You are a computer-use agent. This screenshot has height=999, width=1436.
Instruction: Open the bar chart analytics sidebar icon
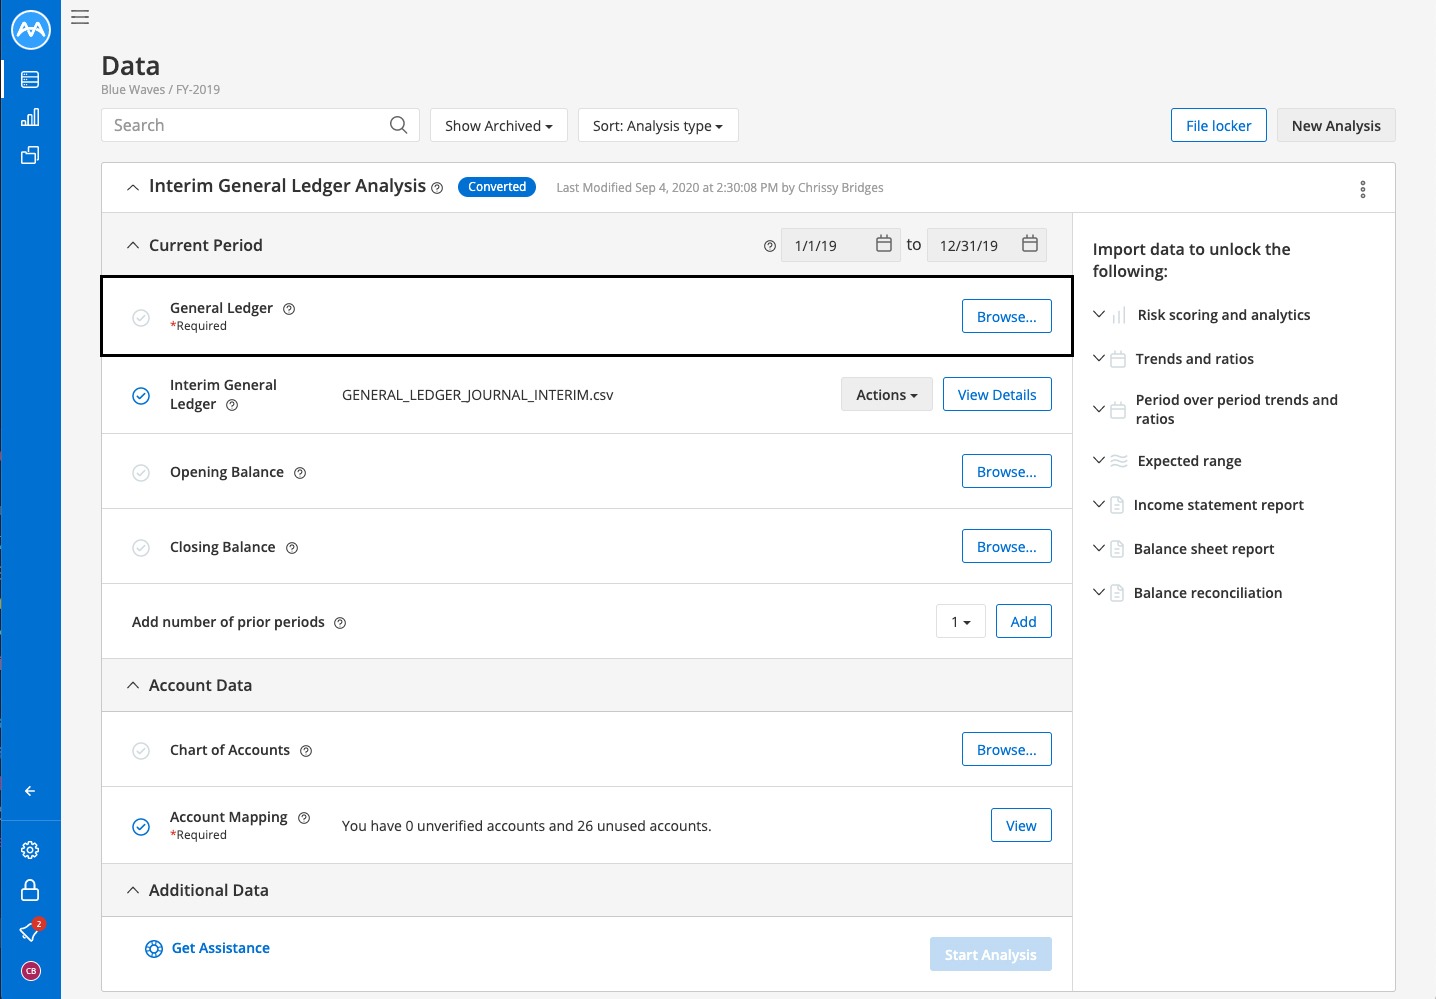(x=30, y=117)
